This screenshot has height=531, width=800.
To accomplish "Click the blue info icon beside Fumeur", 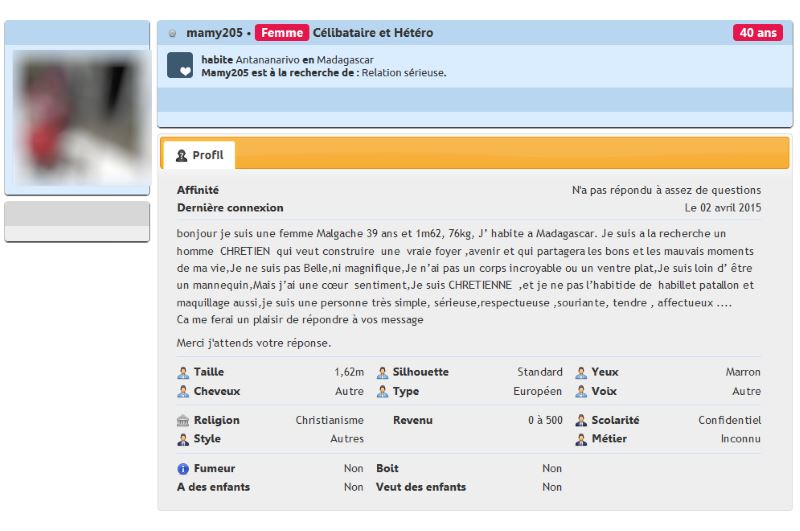I will 183,468.
